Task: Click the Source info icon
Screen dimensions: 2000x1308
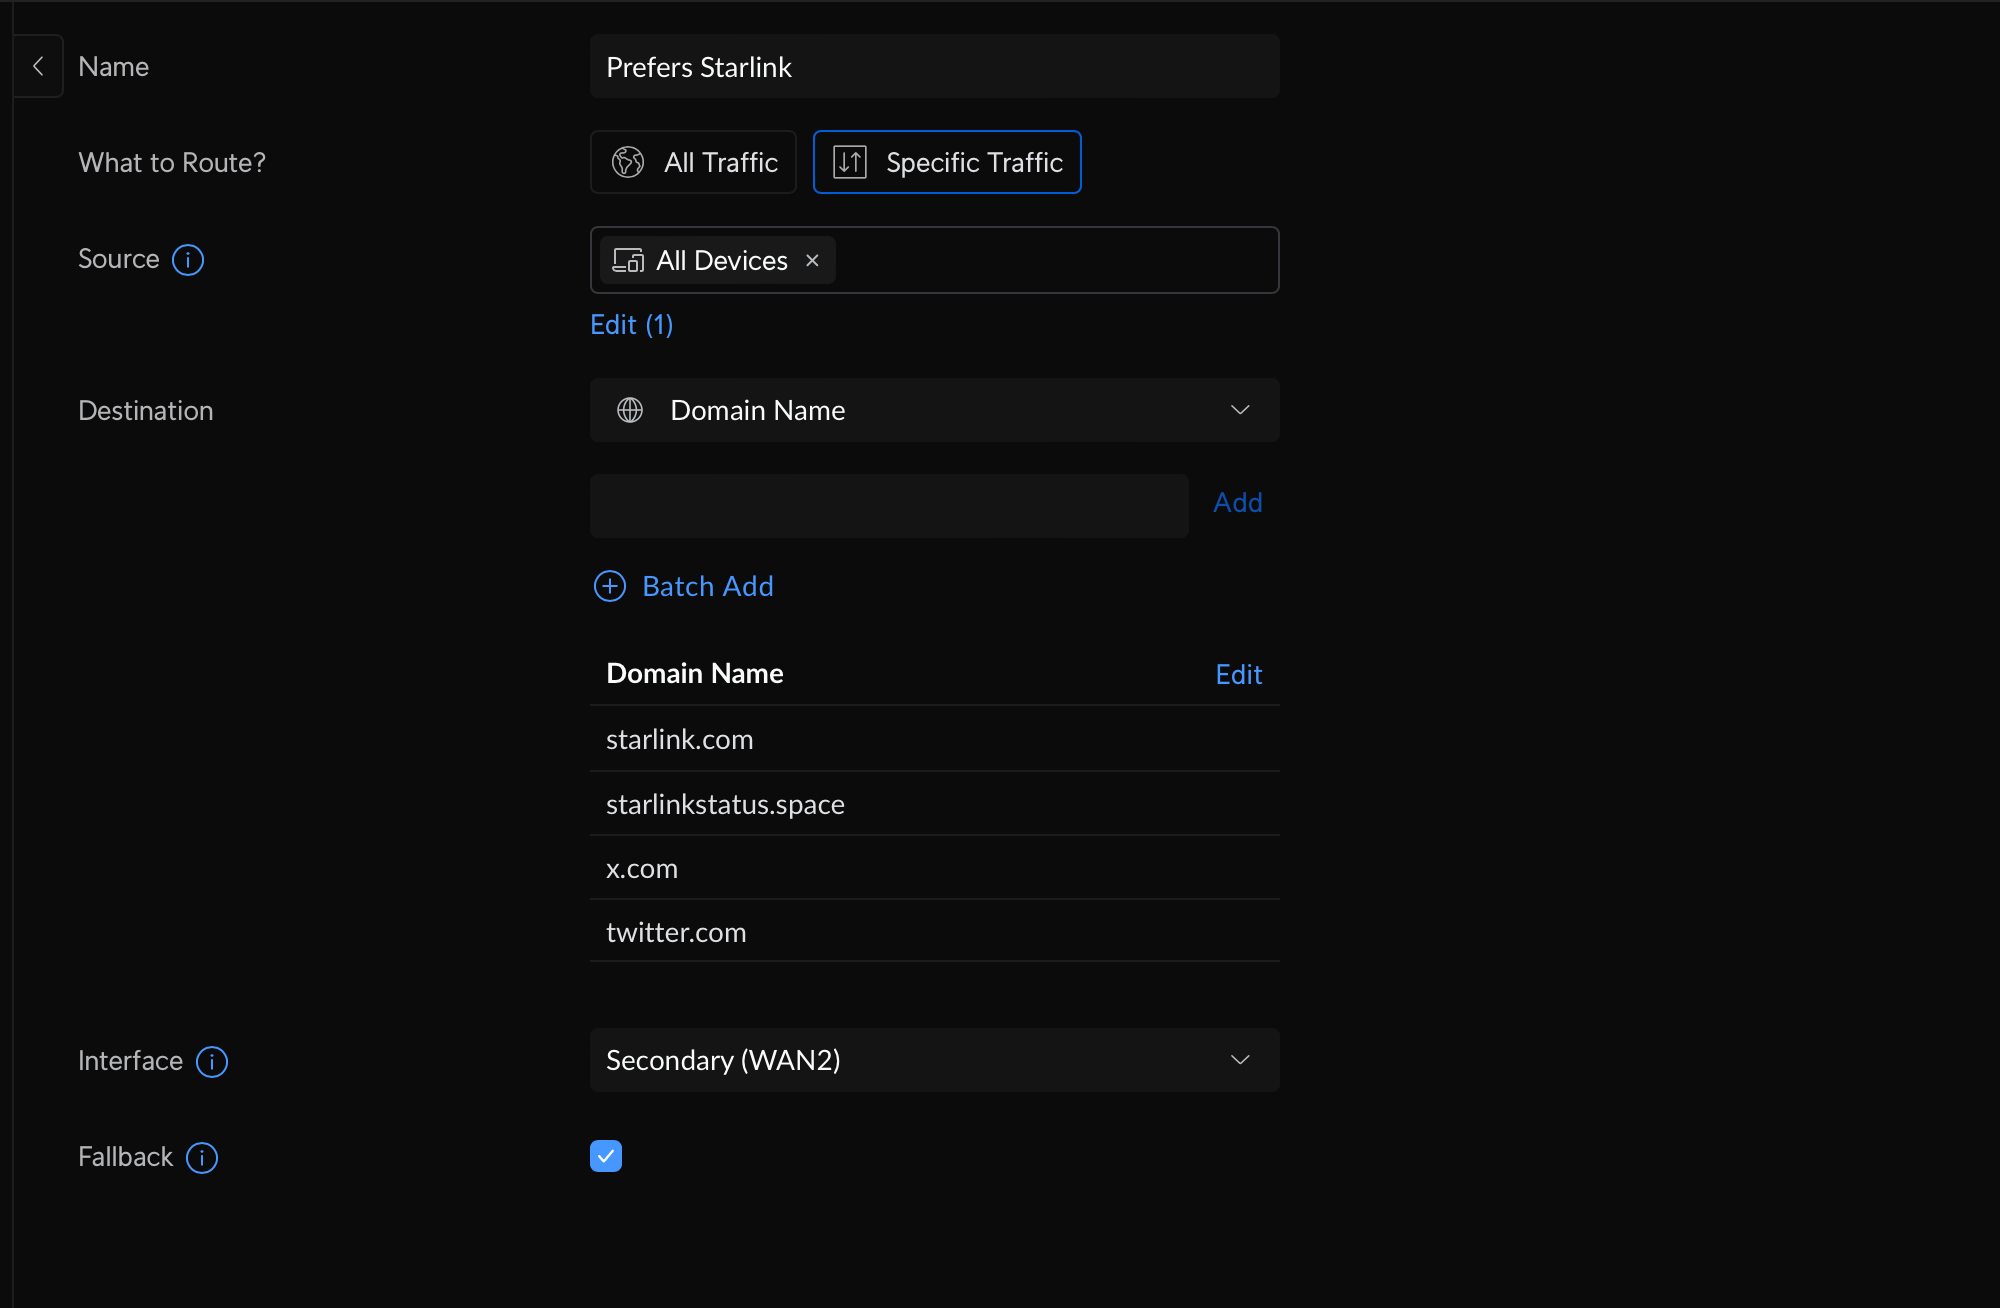Action: (x=188, y=260)
